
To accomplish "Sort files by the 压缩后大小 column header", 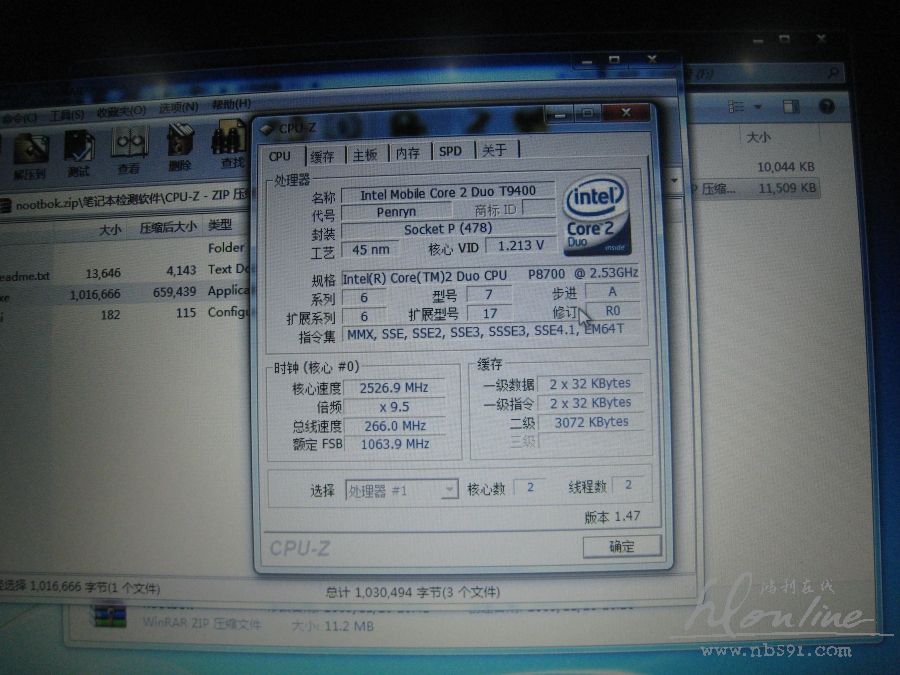I will 167,228.
